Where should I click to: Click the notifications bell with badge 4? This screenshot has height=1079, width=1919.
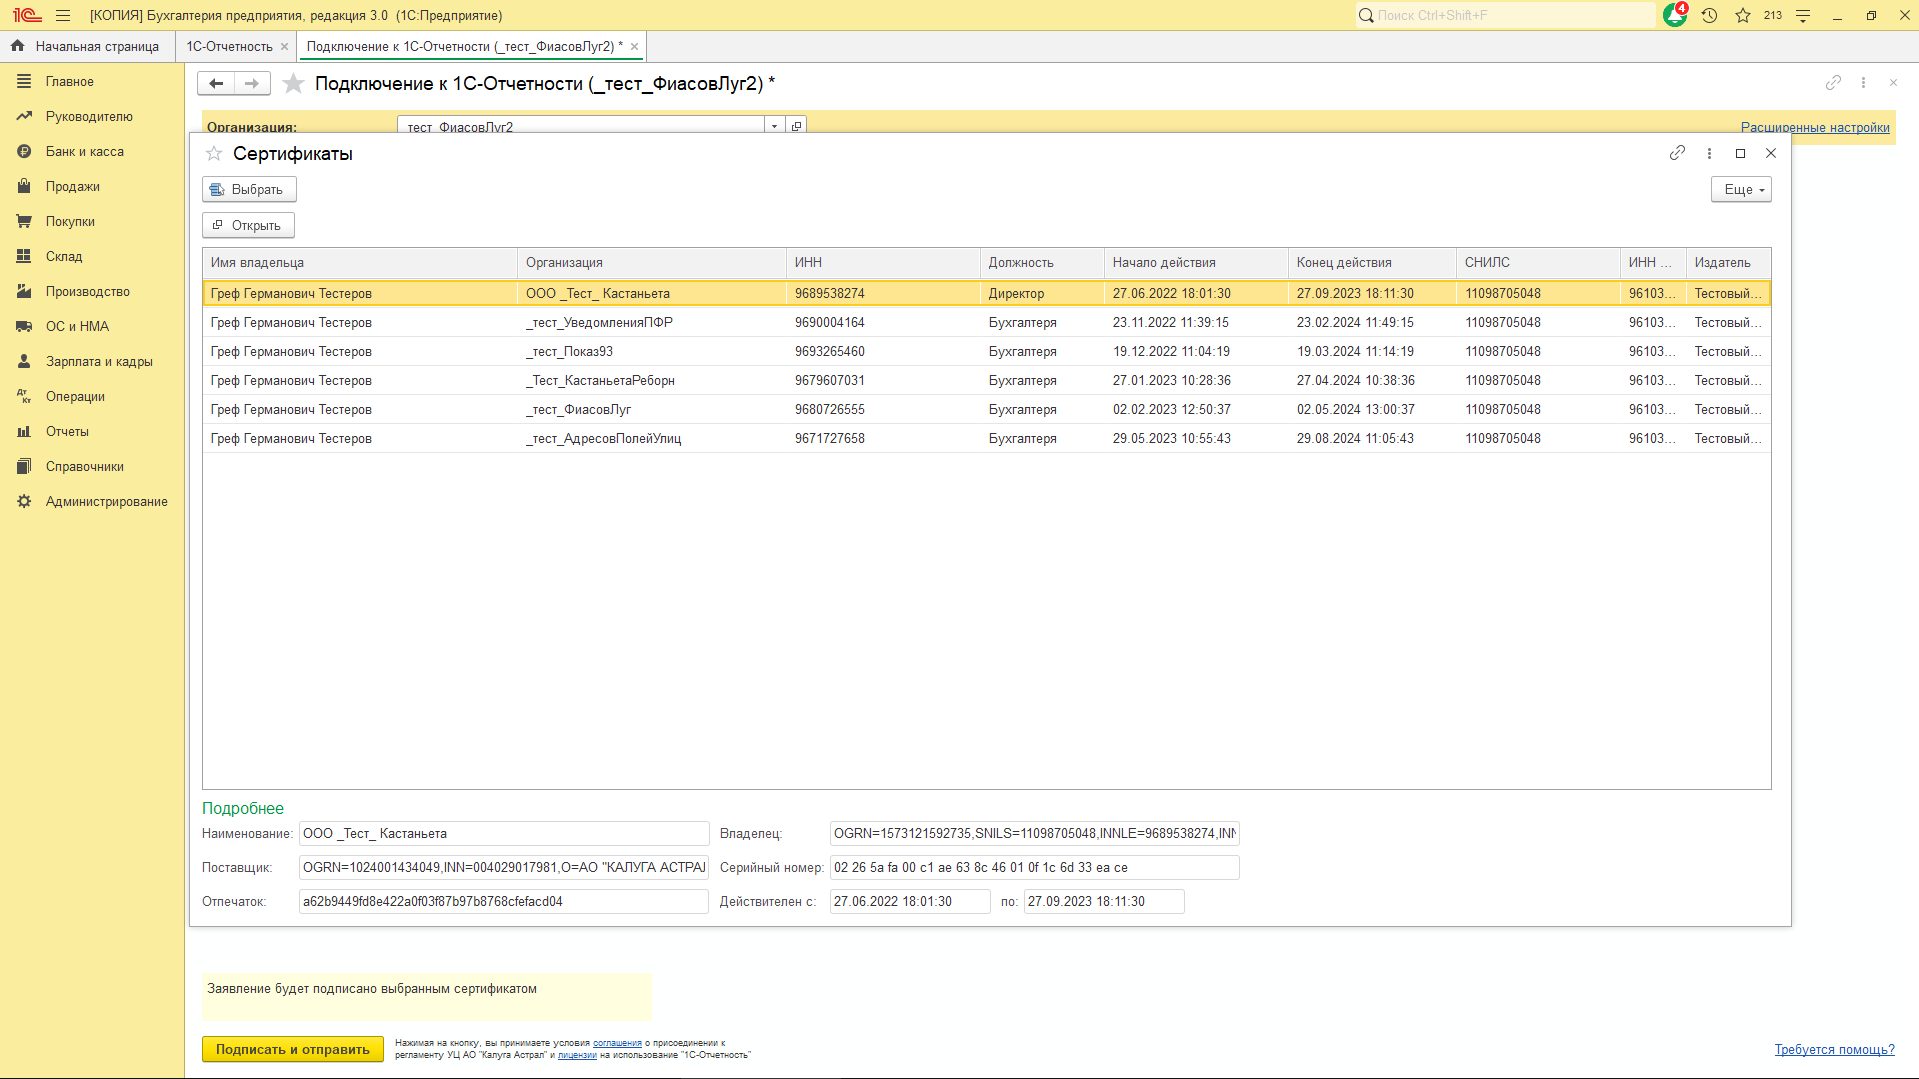tap(1674, 15)
